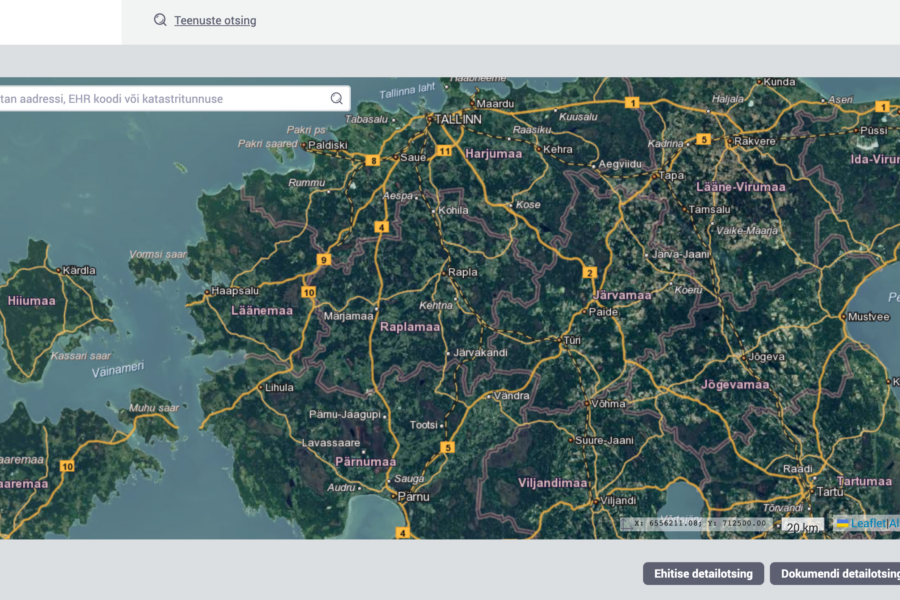Open the Leaflet attribution link
900x600 pixels.
point(868,524)
